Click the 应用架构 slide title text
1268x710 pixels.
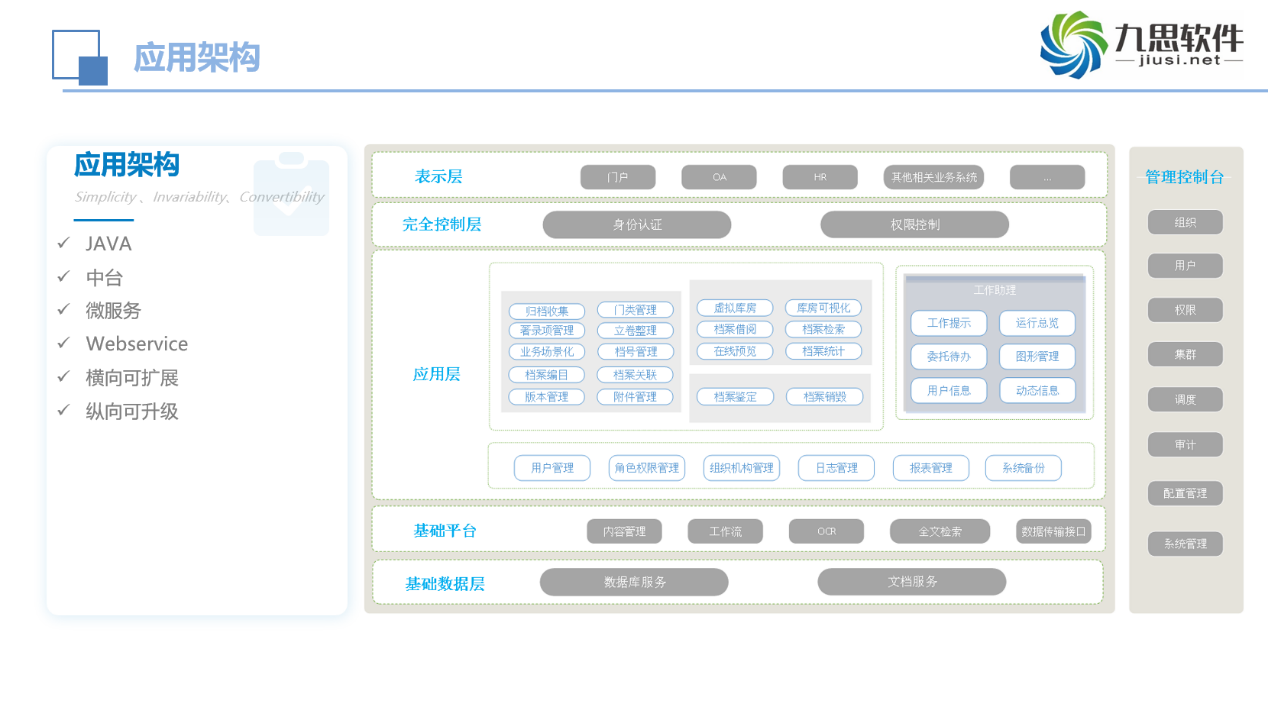coord(197,58)
